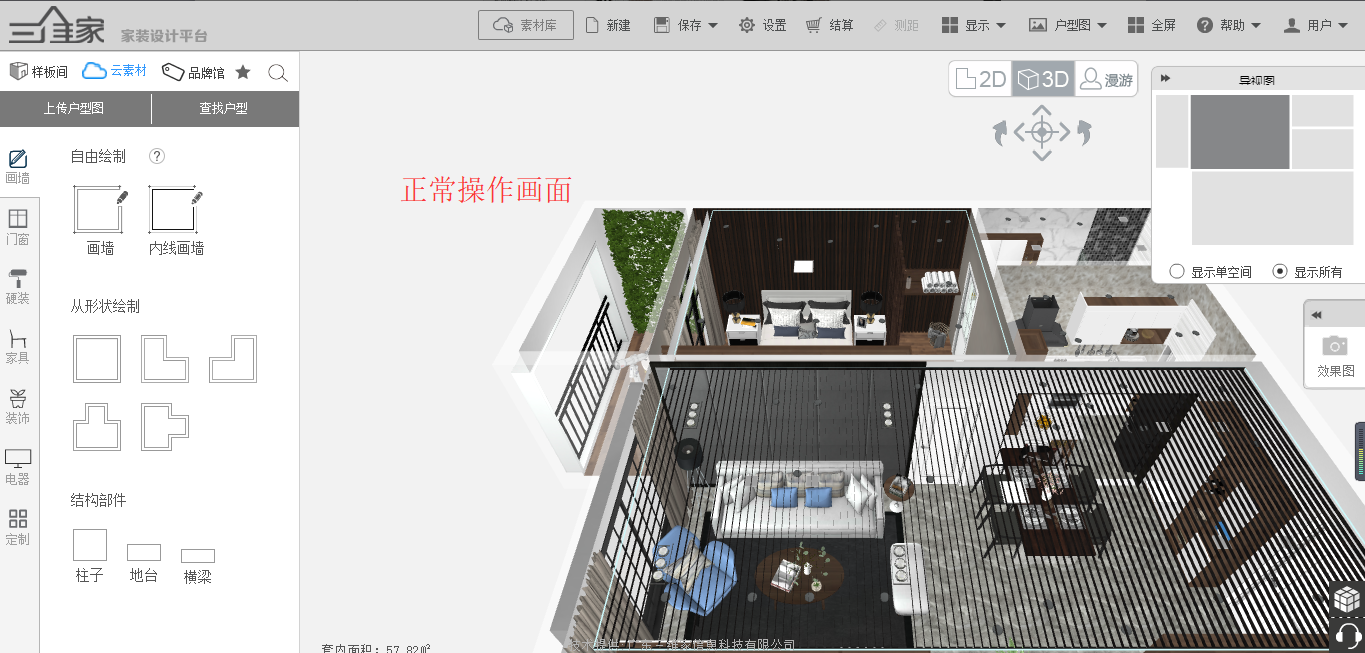
Task: Open the 户型图 floor plan dropdown
Action: pos(1068,25)
